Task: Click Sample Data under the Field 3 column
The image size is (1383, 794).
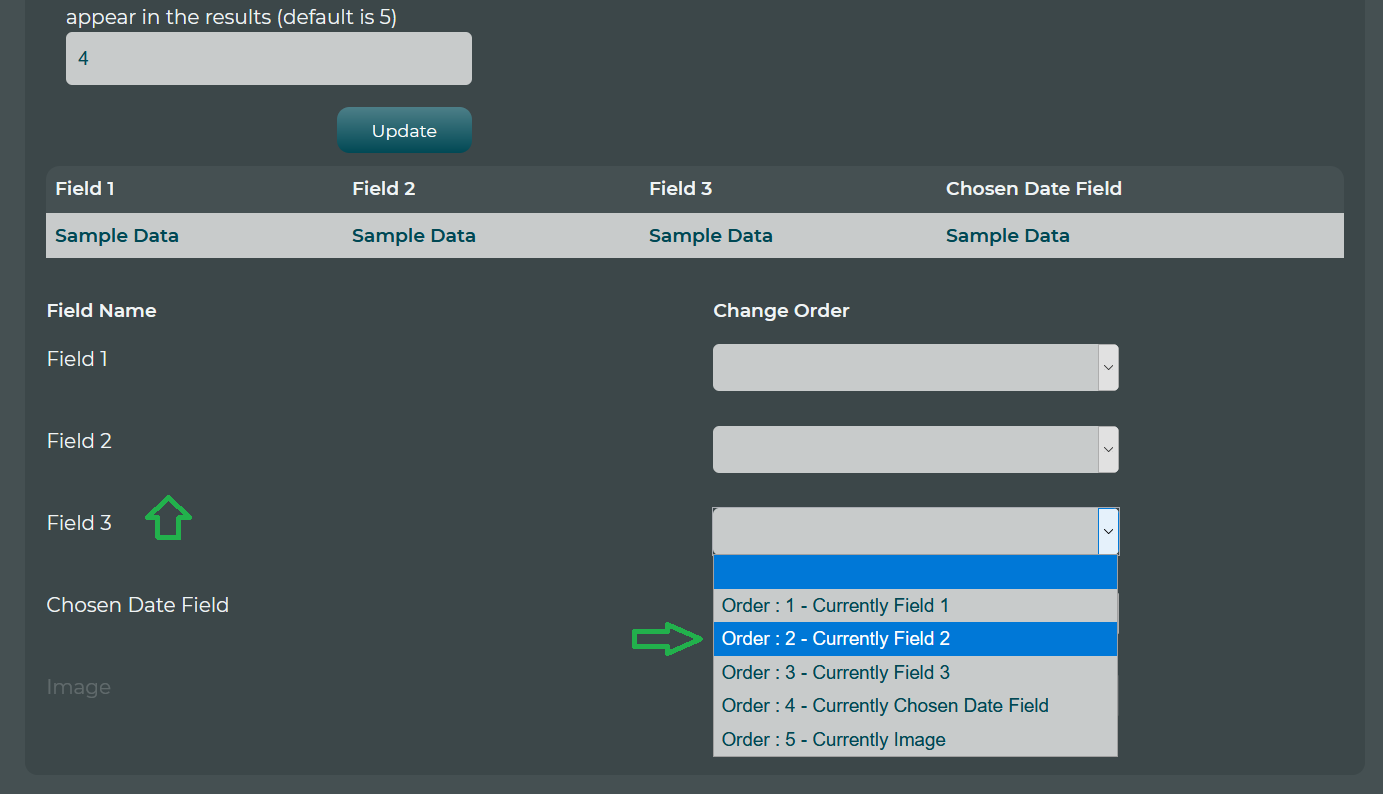Action: (x=711, y=236)
